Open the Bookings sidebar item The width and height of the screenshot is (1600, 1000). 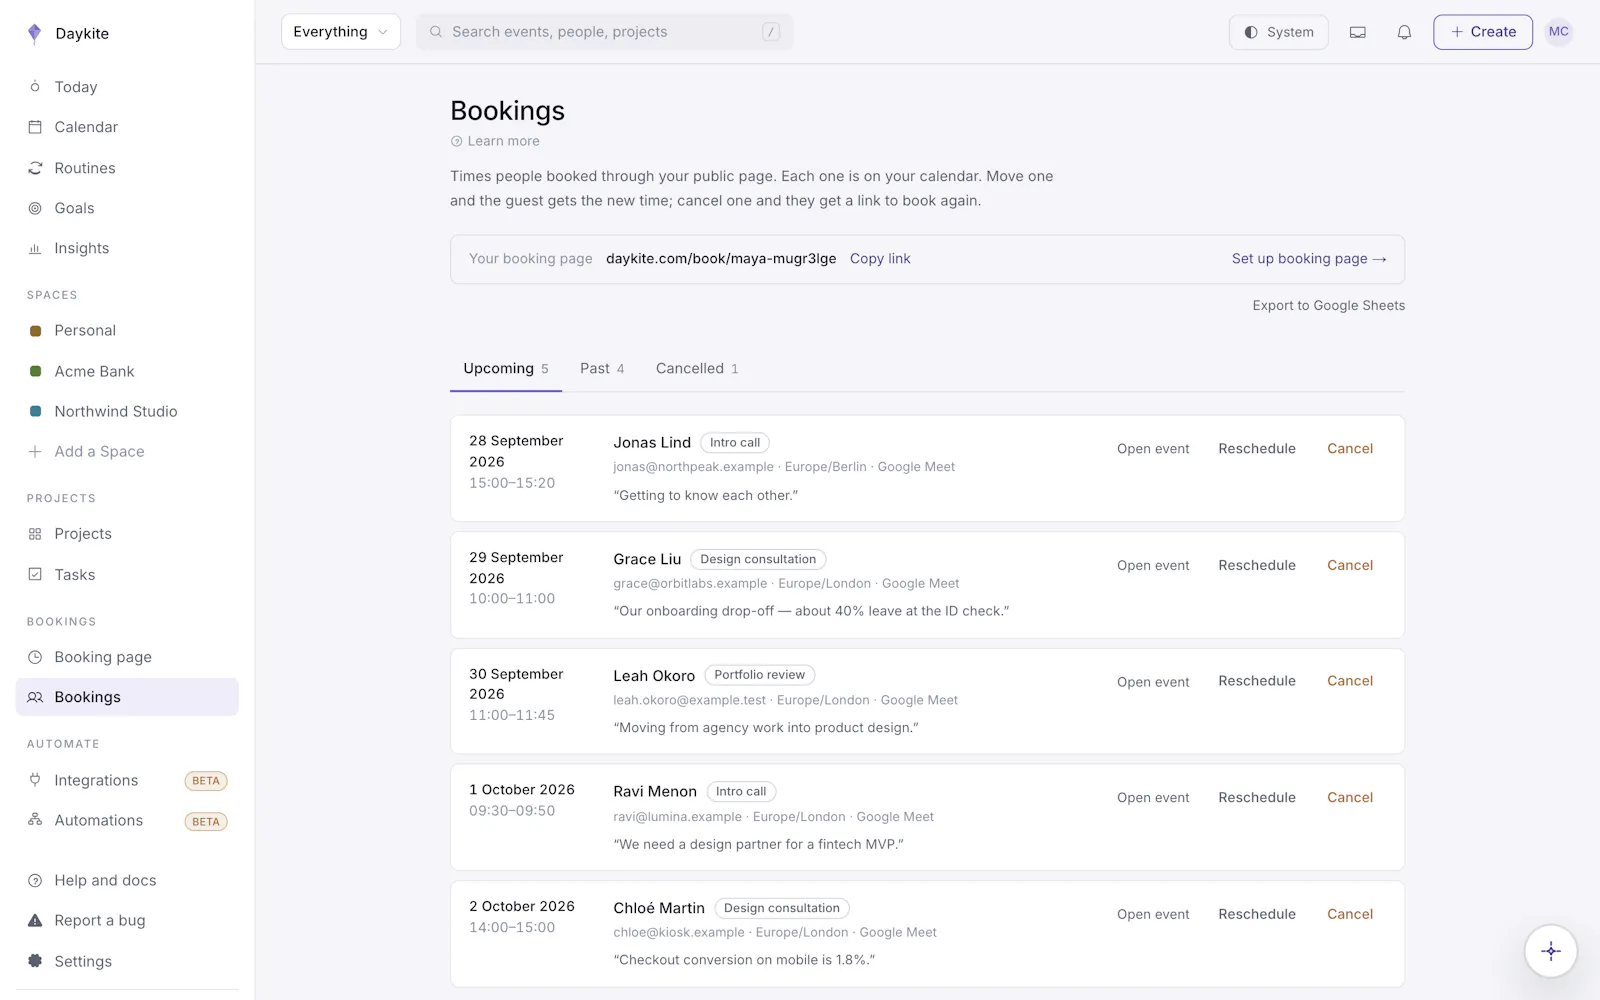(127, 697)
